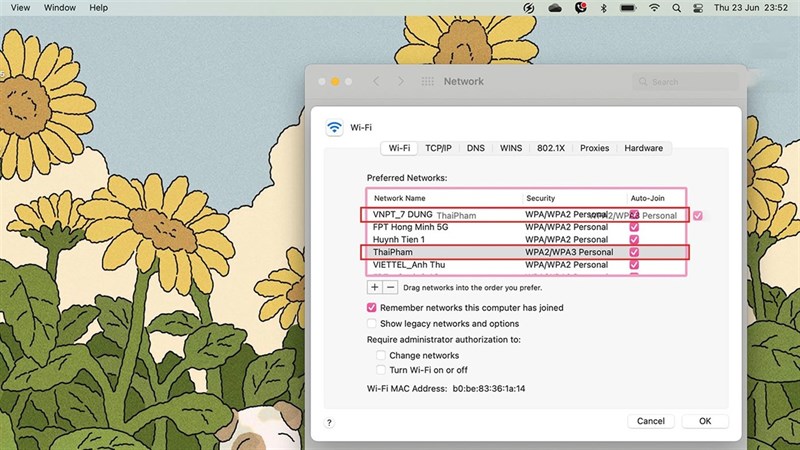Uncheck Remember networks this computer has joined
800x450 pixels.
click(372, 308)
